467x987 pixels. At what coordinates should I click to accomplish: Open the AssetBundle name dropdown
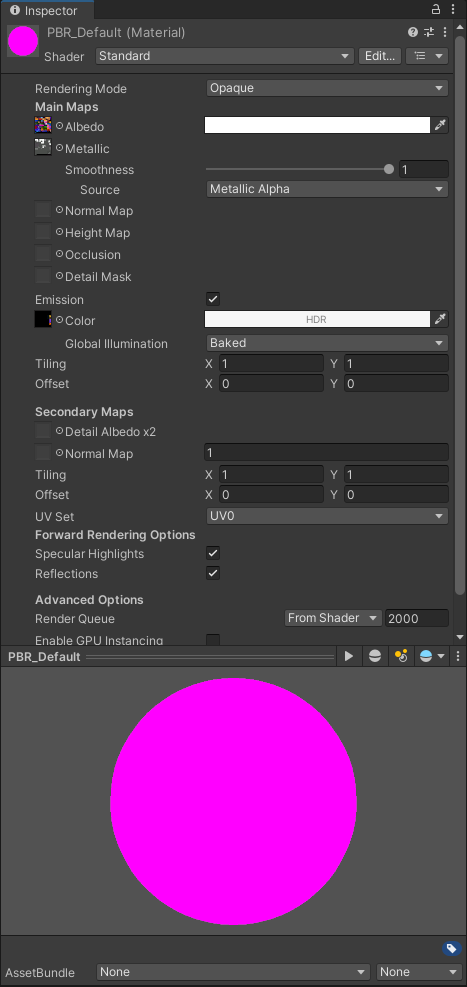click(x=234, y=972)
